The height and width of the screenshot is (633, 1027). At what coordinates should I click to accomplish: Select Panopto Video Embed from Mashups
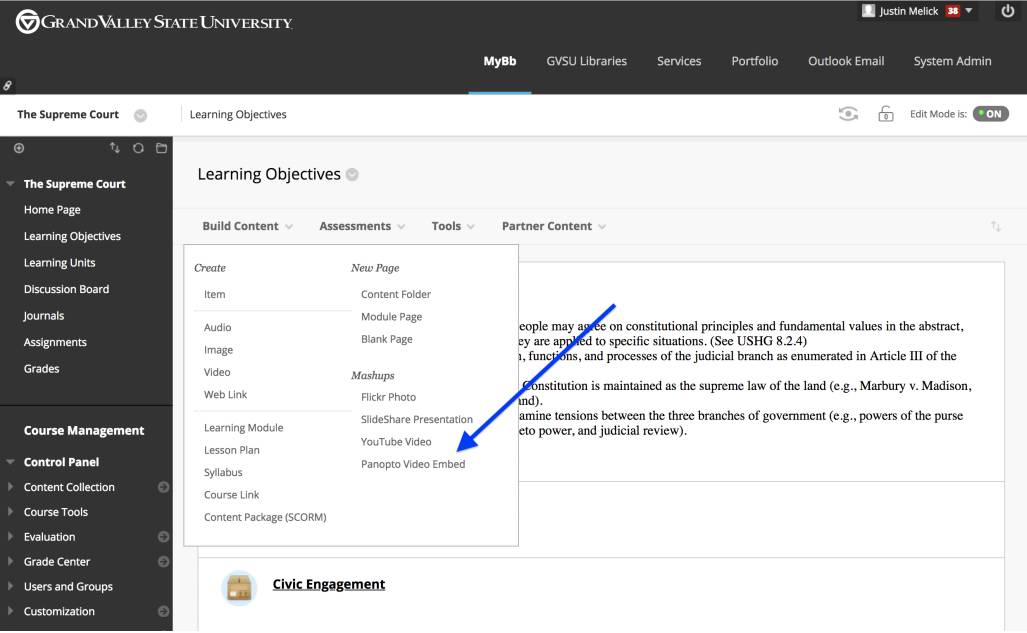(x=413, y=464)
